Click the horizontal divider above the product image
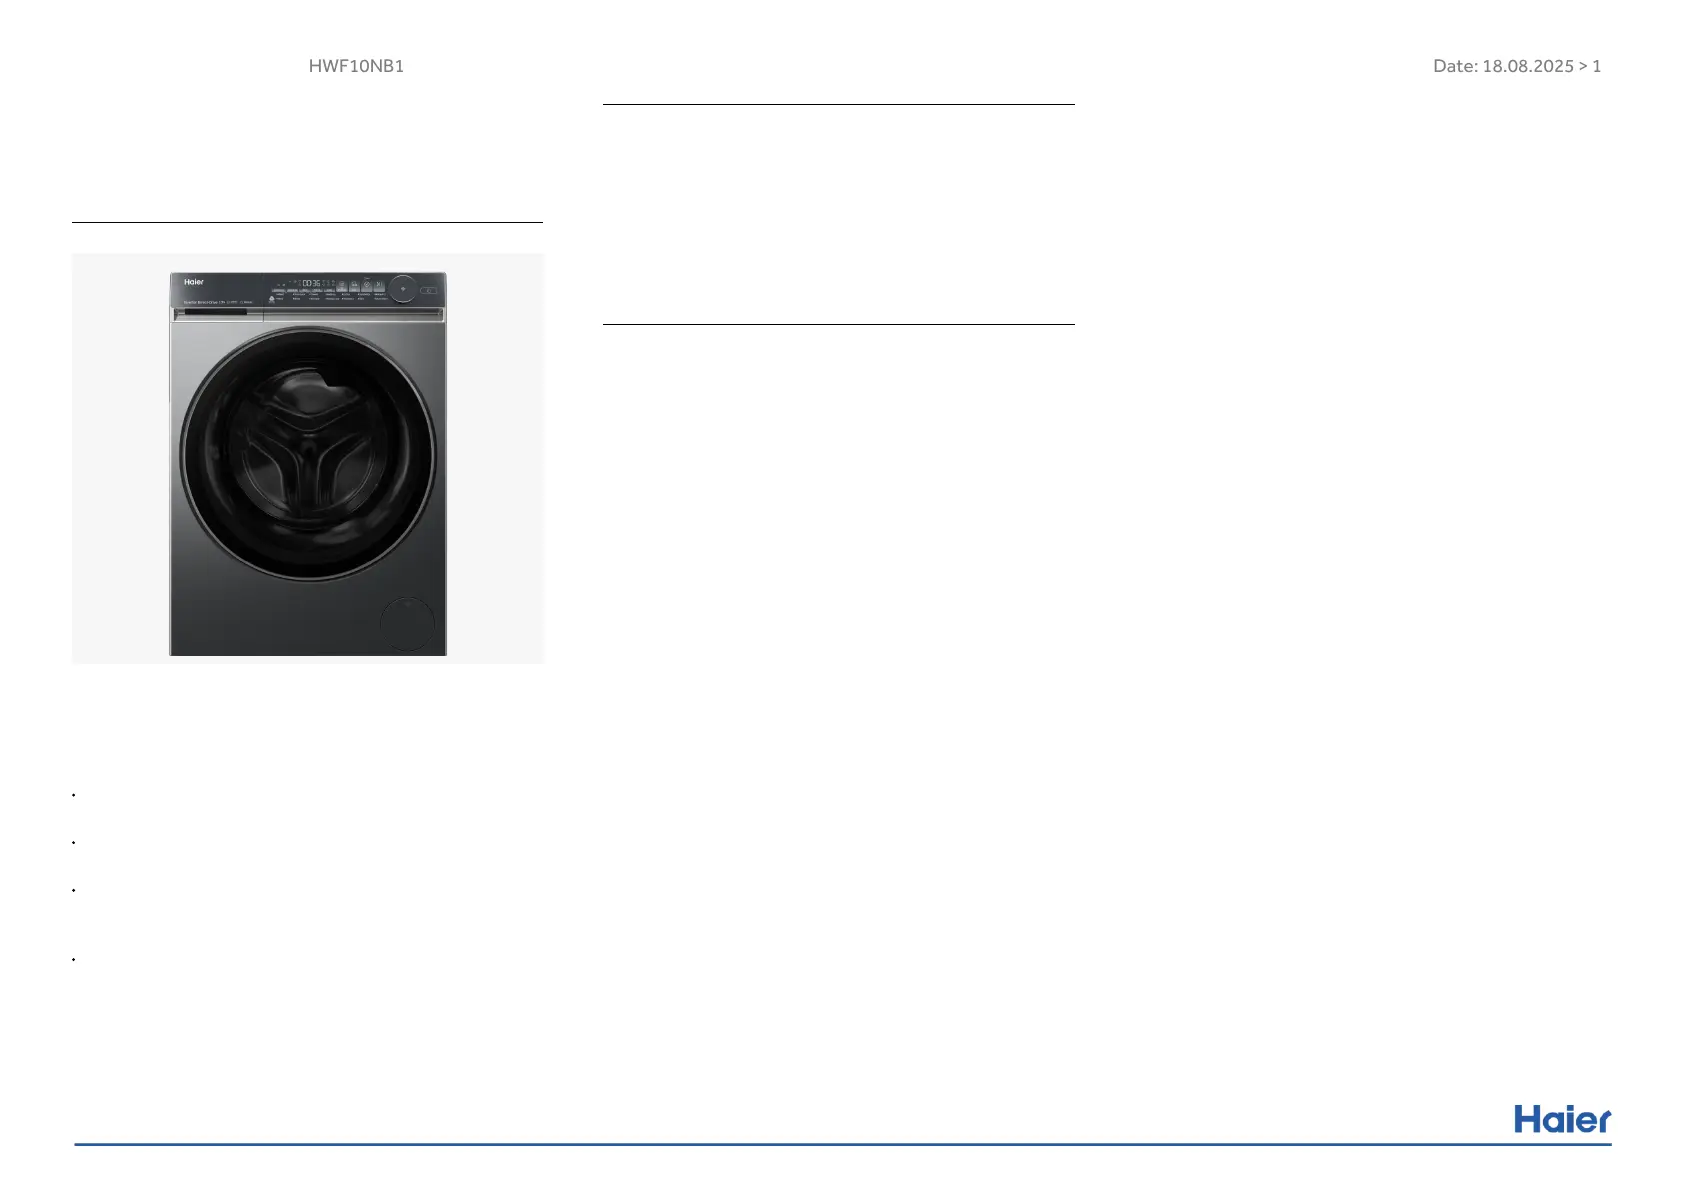The width and height of the screenshot is (1684, 1191). [x=307, y=222]
